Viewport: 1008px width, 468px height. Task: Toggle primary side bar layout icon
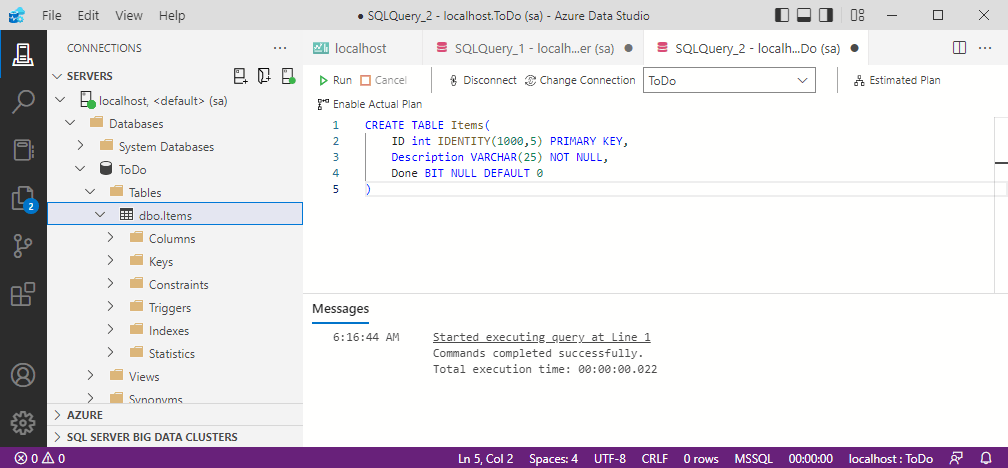[782, 15]
